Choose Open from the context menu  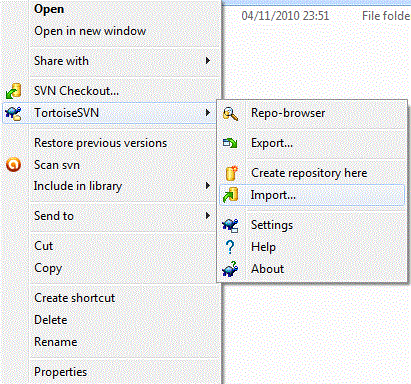click(x=49, y=9)
